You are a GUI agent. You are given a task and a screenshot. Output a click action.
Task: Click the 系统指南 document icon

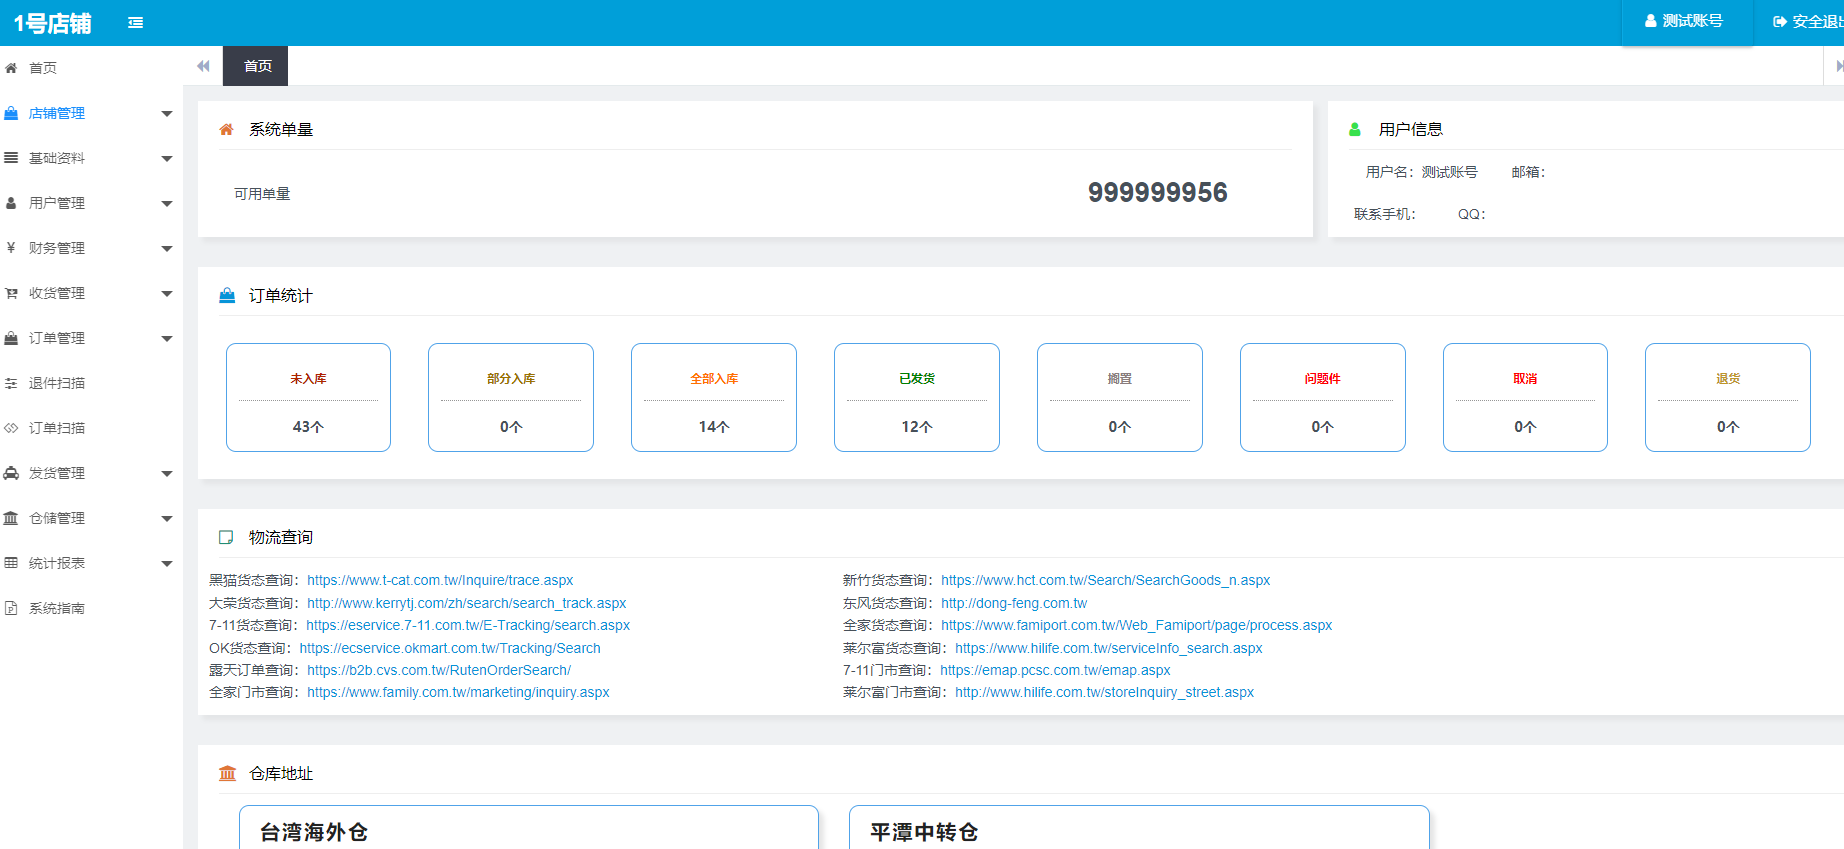(x=11, y=608)
